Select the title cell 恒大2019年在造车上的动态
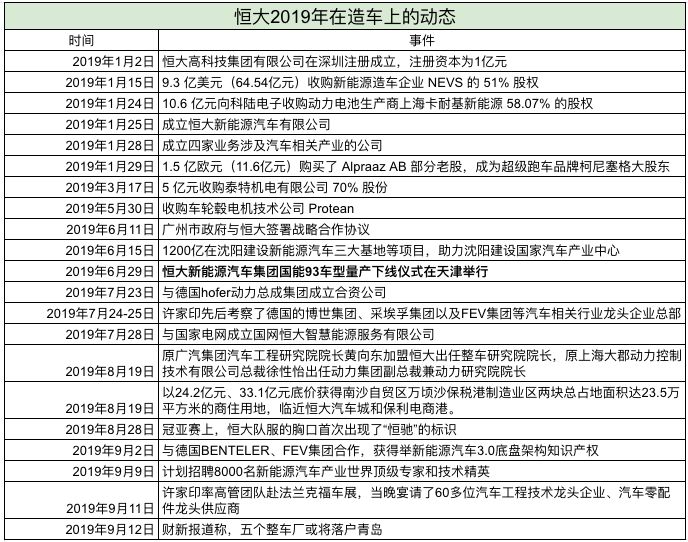 pos(344,17)
